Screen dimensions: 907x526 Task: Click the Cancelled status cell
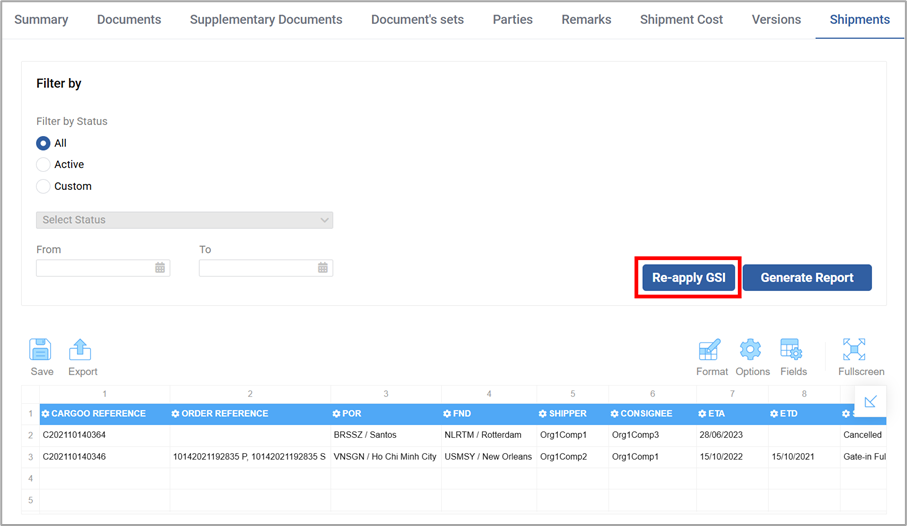[863, 435]
